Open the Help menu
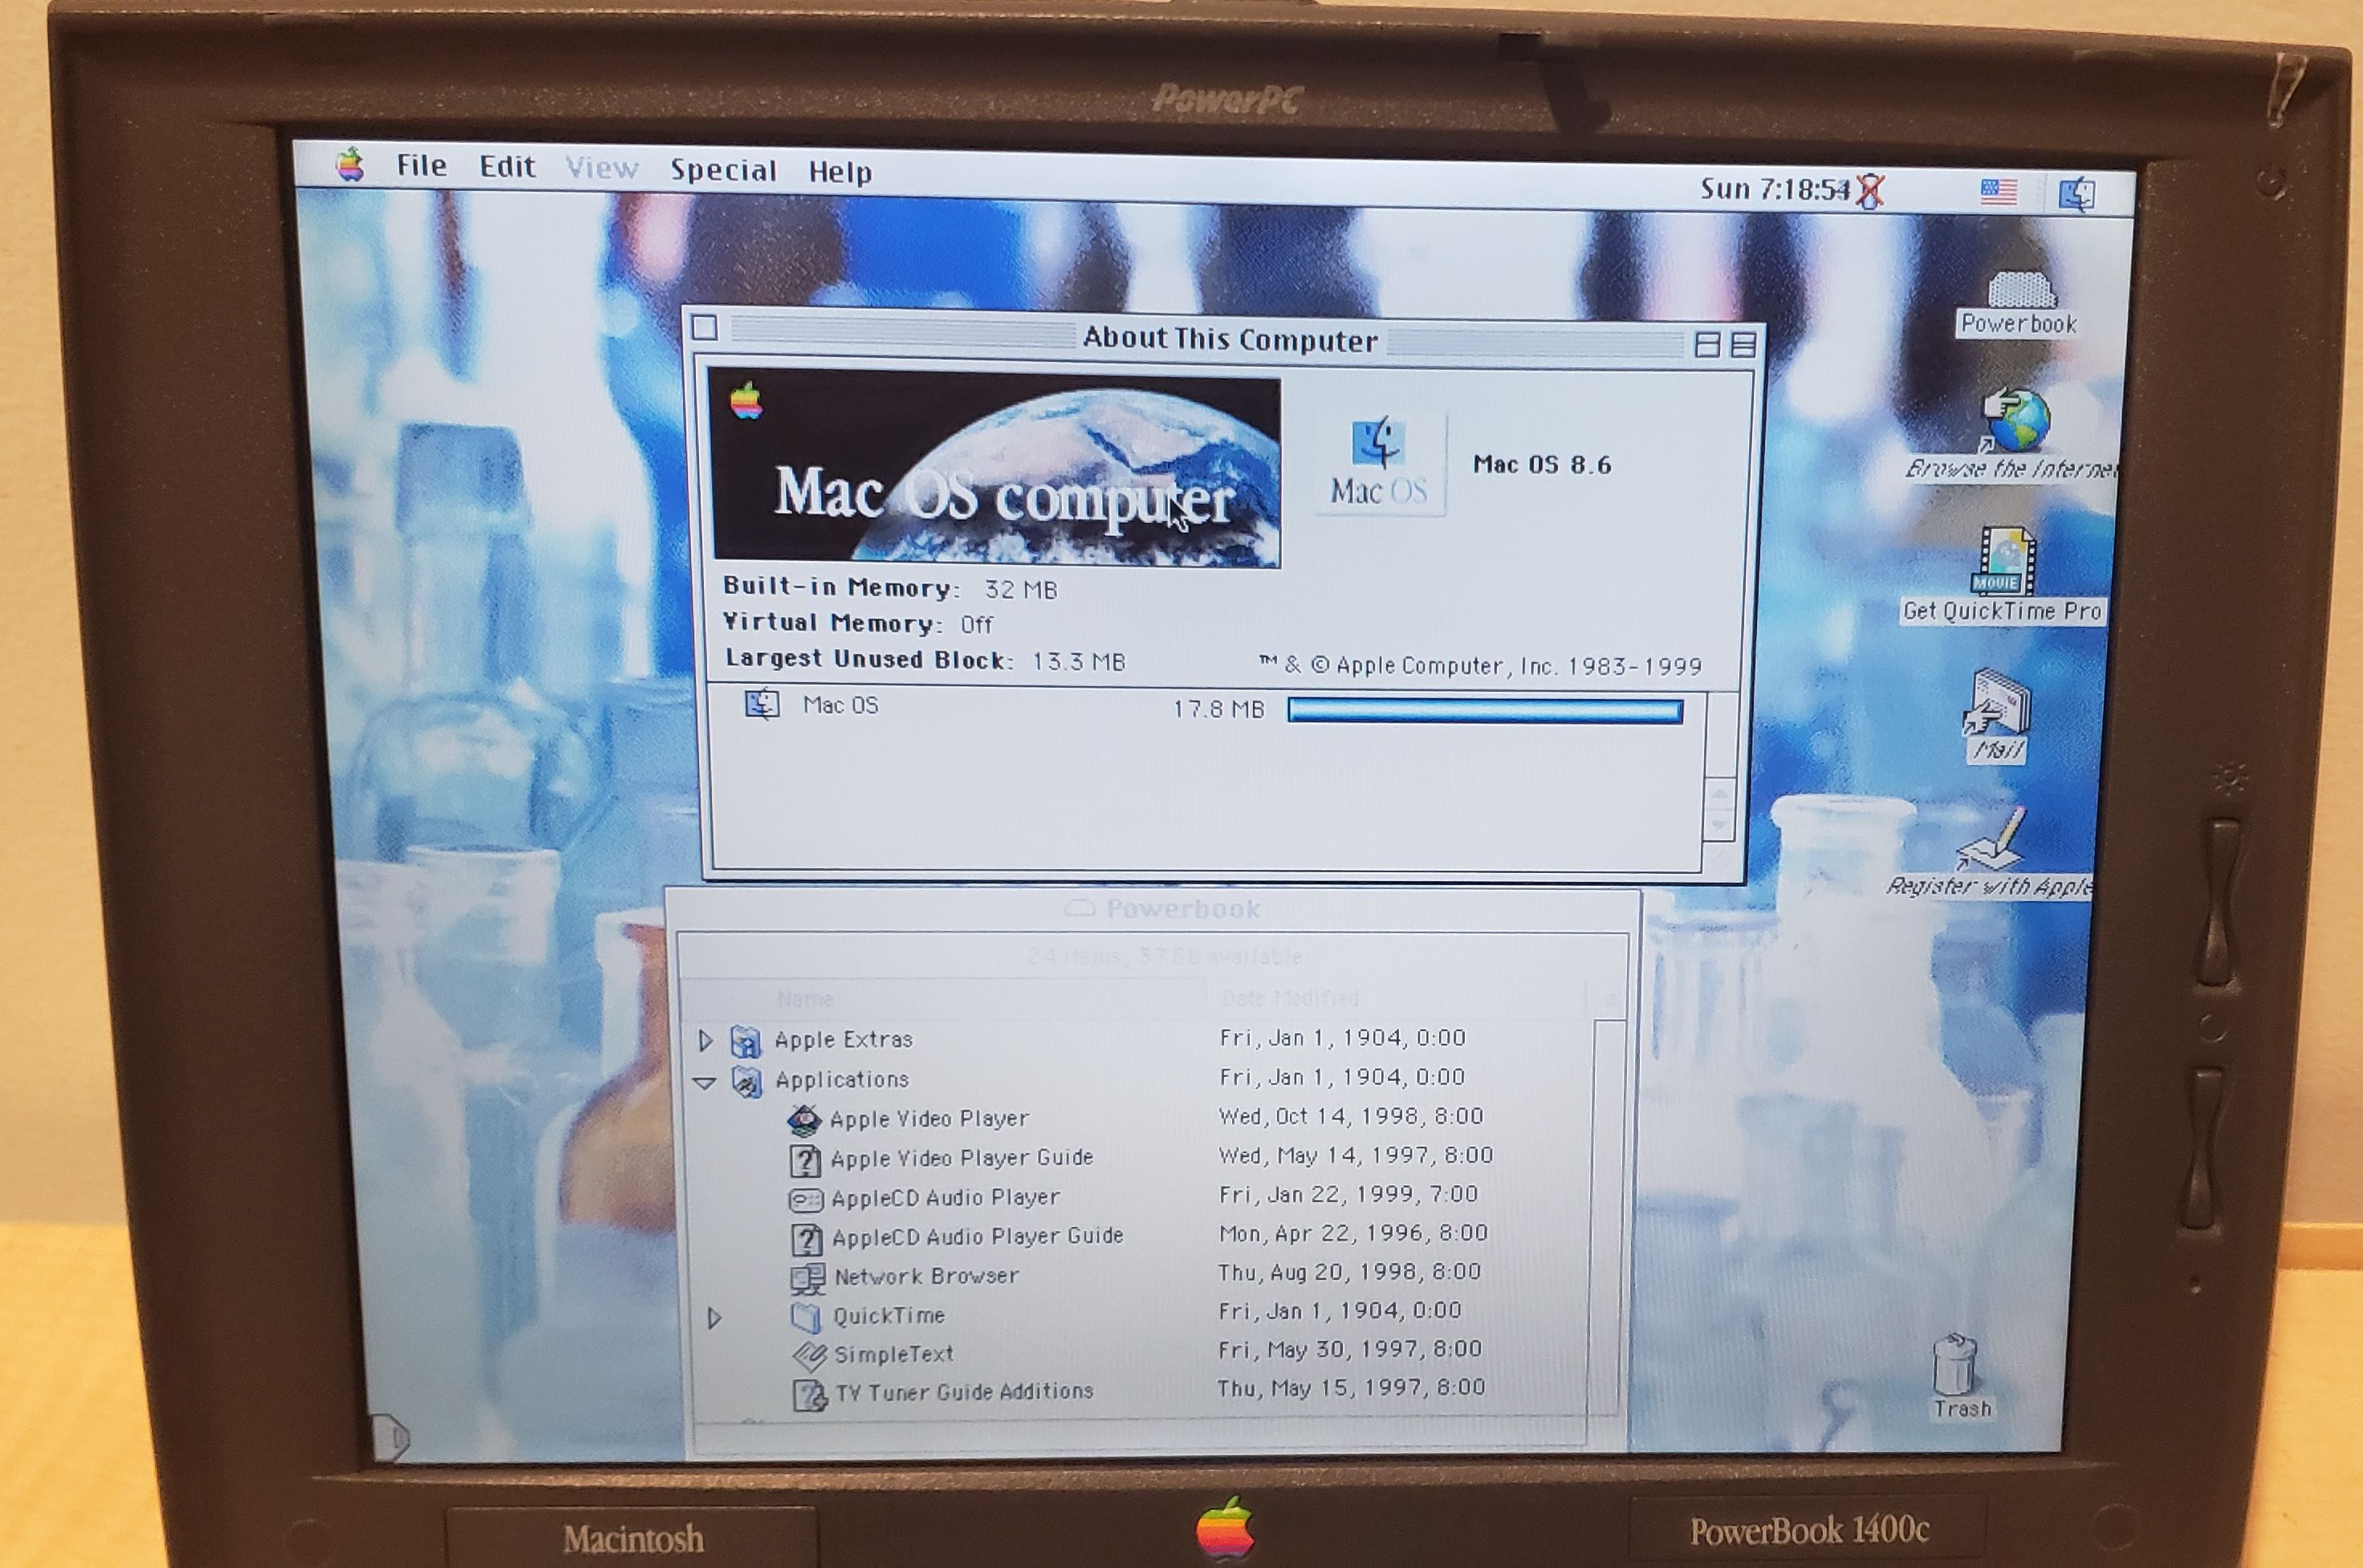Screen dimensions: 2363x1568 (840, 172)
